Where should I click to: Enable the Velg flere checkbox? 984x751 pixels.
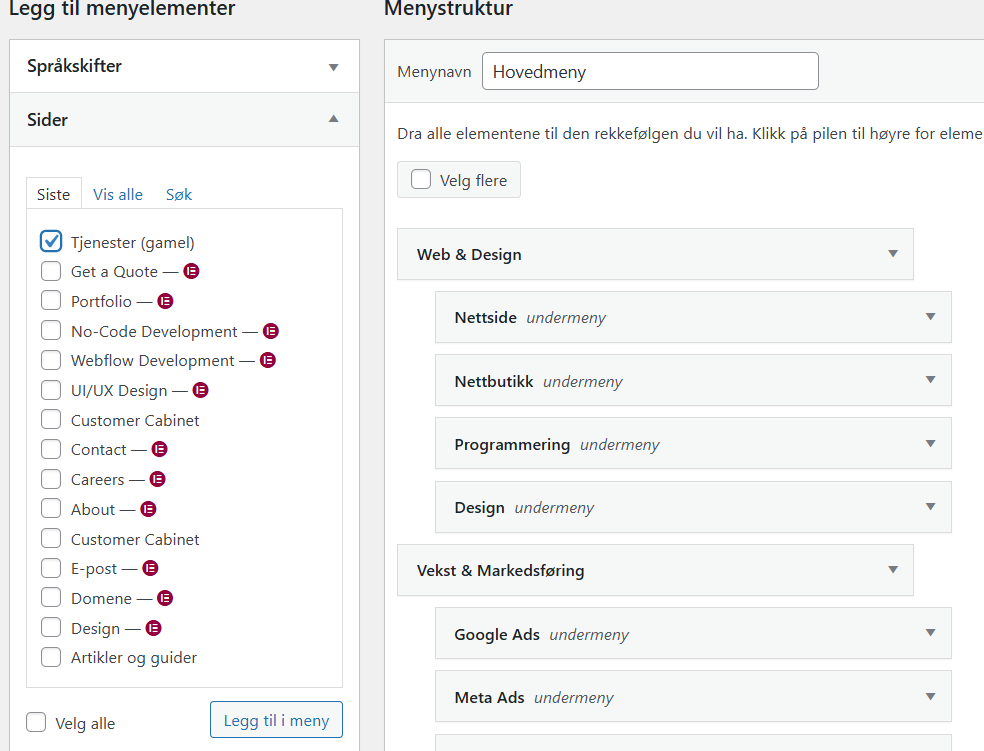pos(421,180)
